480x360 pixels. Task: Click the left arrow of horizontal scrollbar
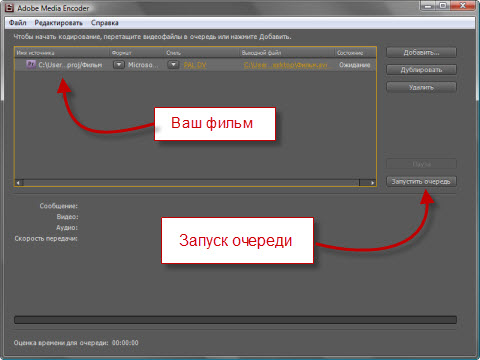click(19, 183)
